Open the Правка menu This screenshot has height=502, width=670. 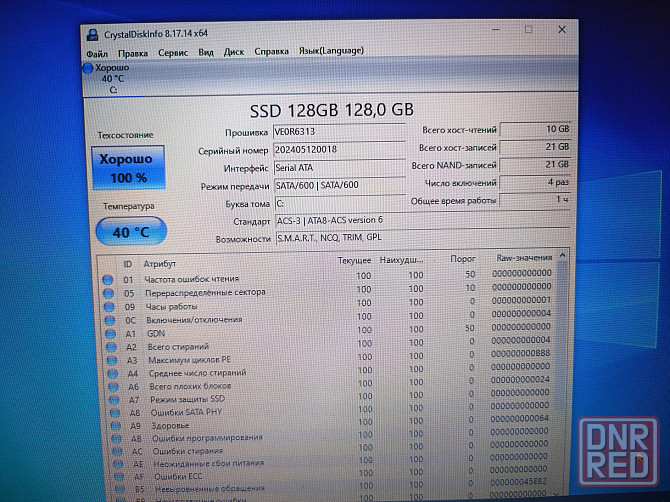[133, 53]
